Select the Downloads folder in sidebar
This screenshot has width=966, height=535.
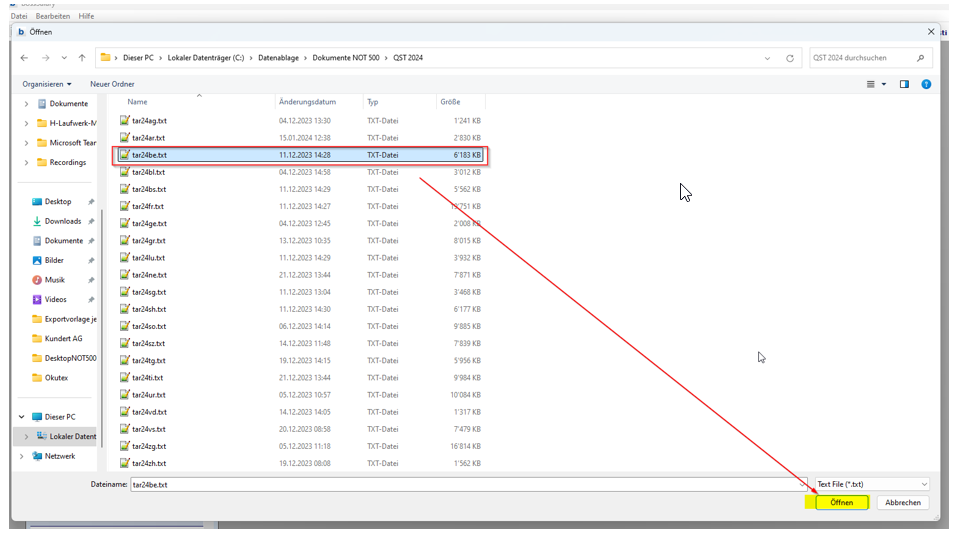click(62, 221)
